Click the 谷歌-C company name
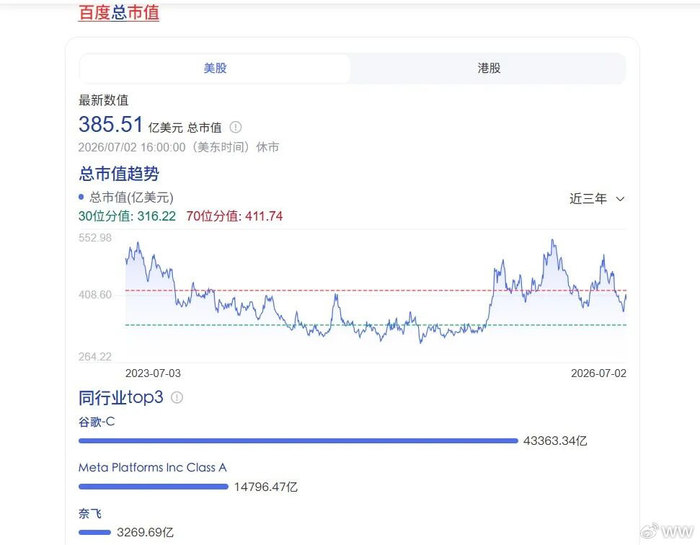Viewport: 700px width, 545px height. [96, 422]
